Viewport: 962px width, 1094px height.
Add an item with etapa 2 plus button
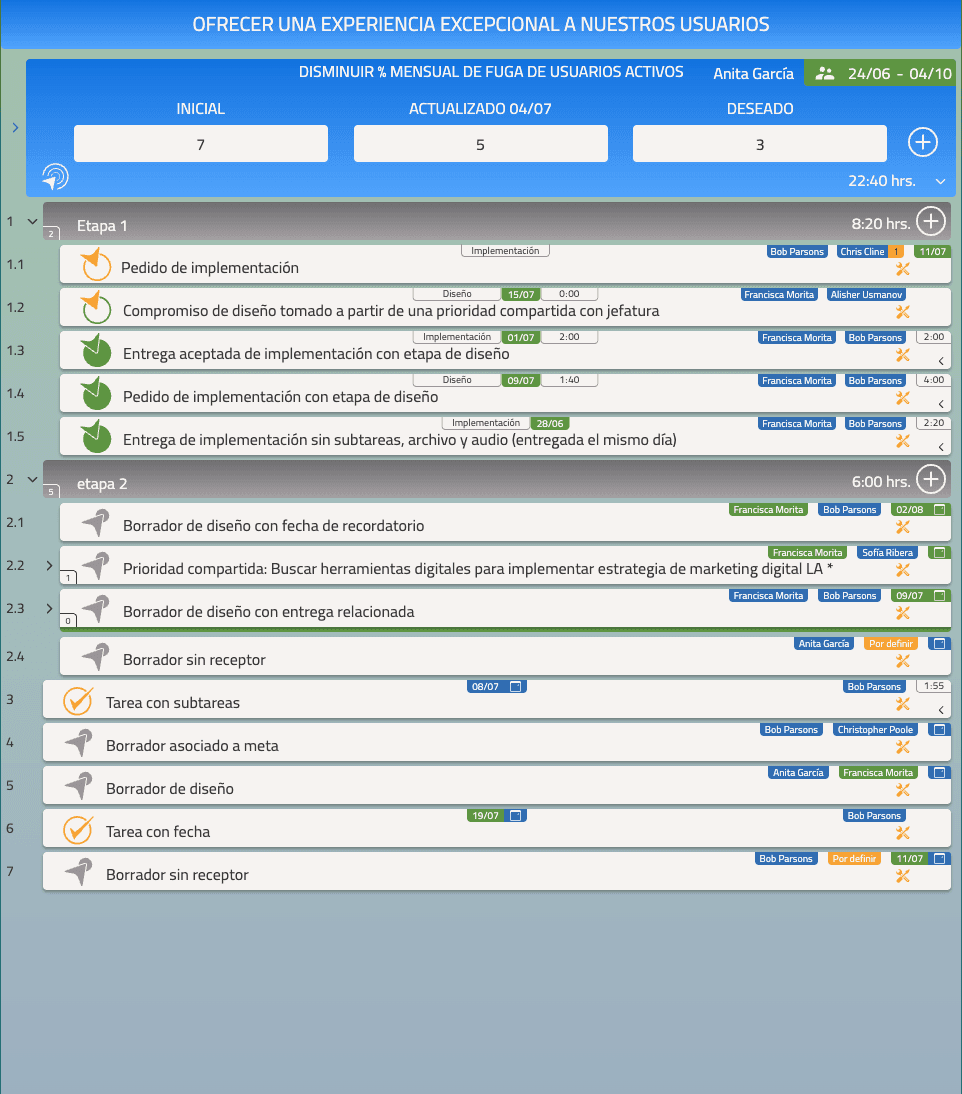(x=931, y=479)
